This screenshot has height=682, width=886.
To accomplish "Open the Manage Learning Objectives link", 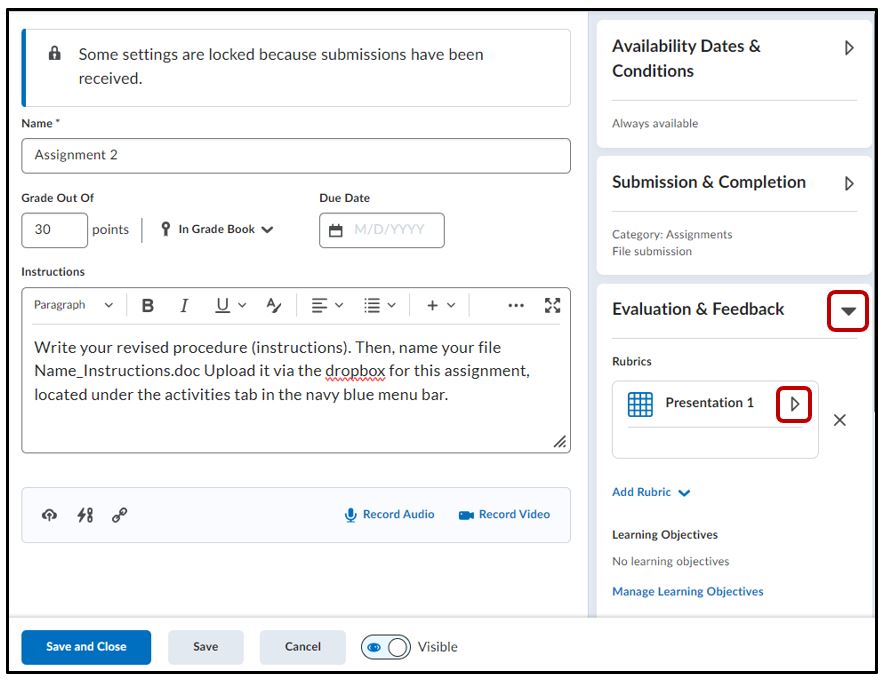I will [687, 592].
